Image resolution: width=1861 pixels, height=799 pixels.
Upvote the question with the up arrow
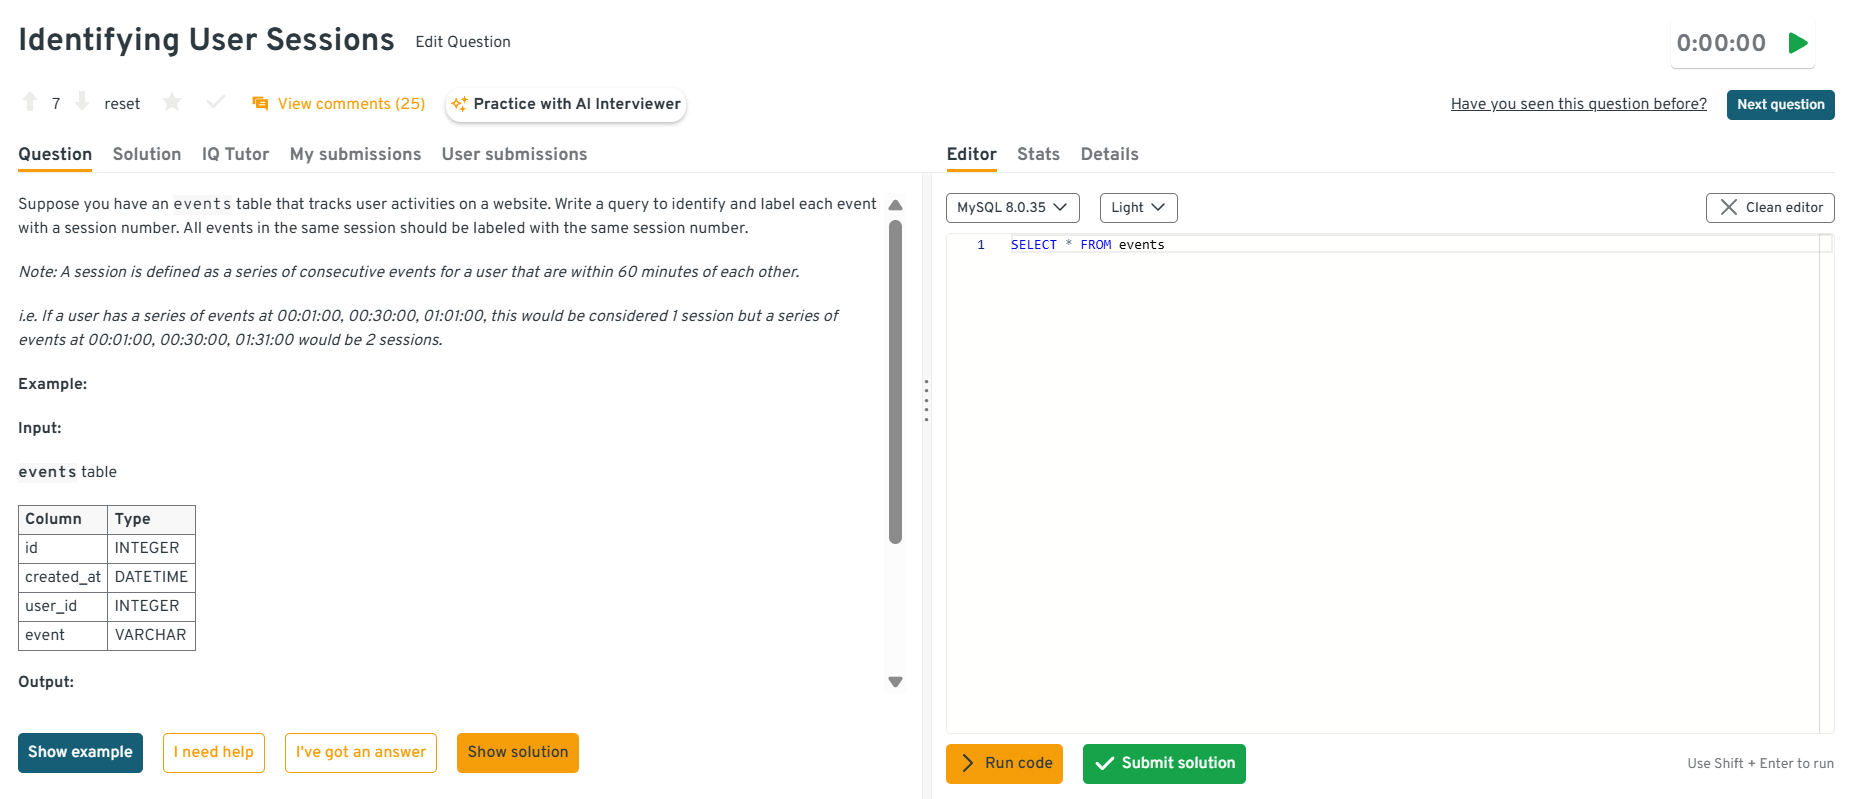[30, 102]
